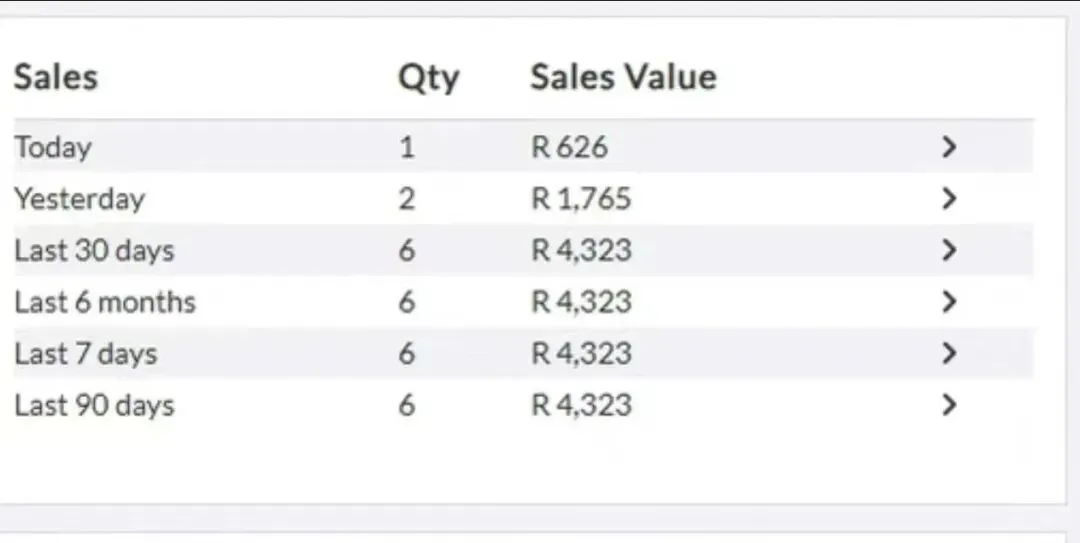The height and width of the screenshot is (543, 1080).
Task: Click the Sales column header
Action: pos(56,77)
